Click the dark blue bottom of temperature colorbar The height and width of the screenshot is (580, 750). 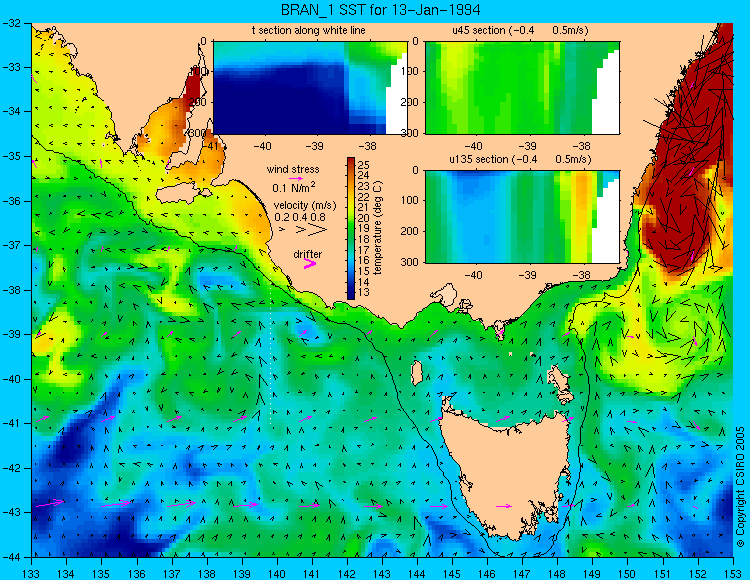351,295
